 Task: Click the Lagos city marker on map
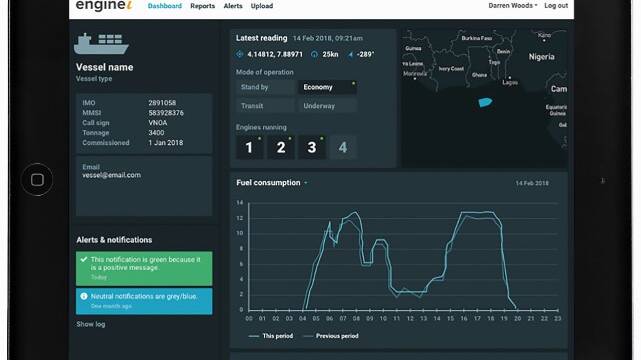point(509,78)
